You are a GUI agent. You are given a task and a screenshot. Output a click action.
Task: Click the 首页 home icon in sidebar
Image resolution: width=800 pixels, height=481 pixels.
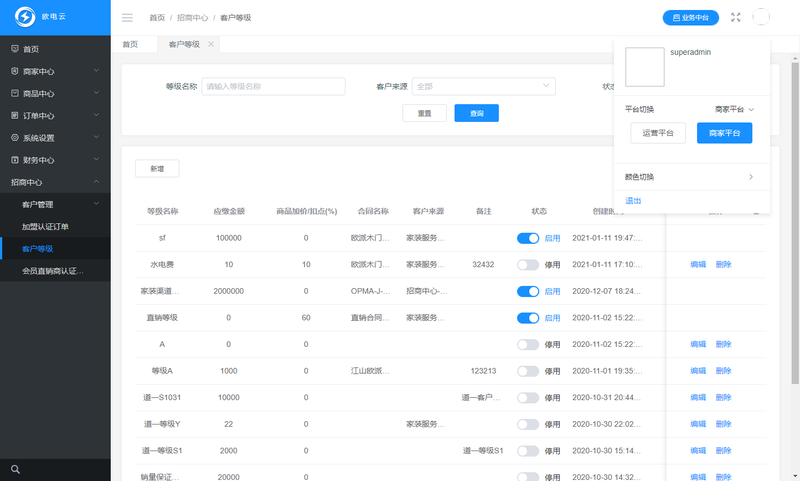[x=15, y=49]
